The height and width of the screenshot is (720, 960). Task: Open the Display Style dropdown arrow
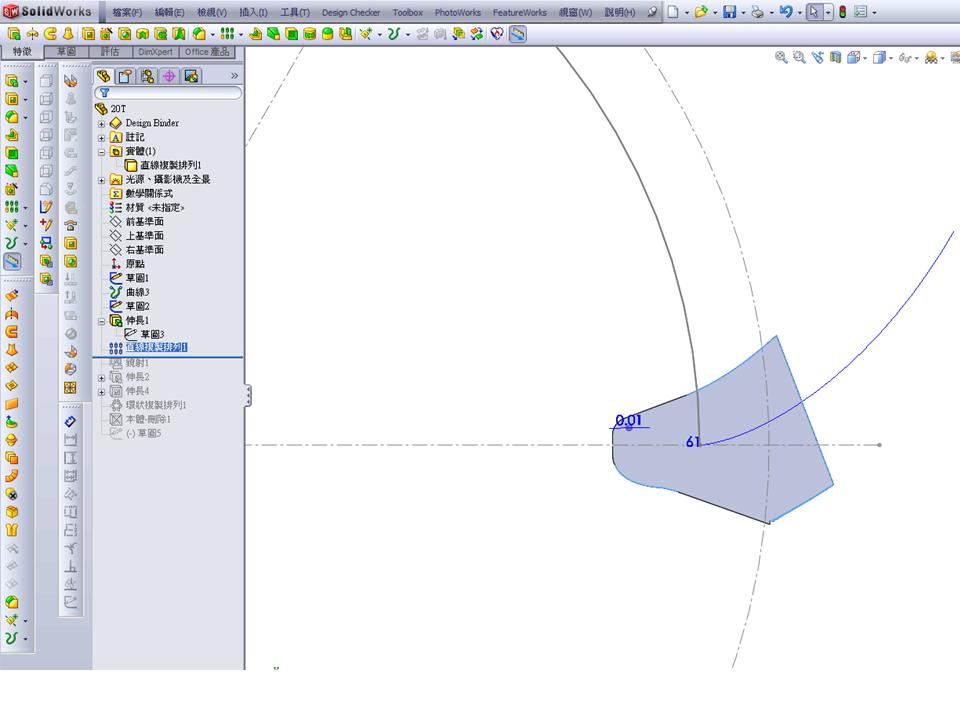(x=890, y=59)
